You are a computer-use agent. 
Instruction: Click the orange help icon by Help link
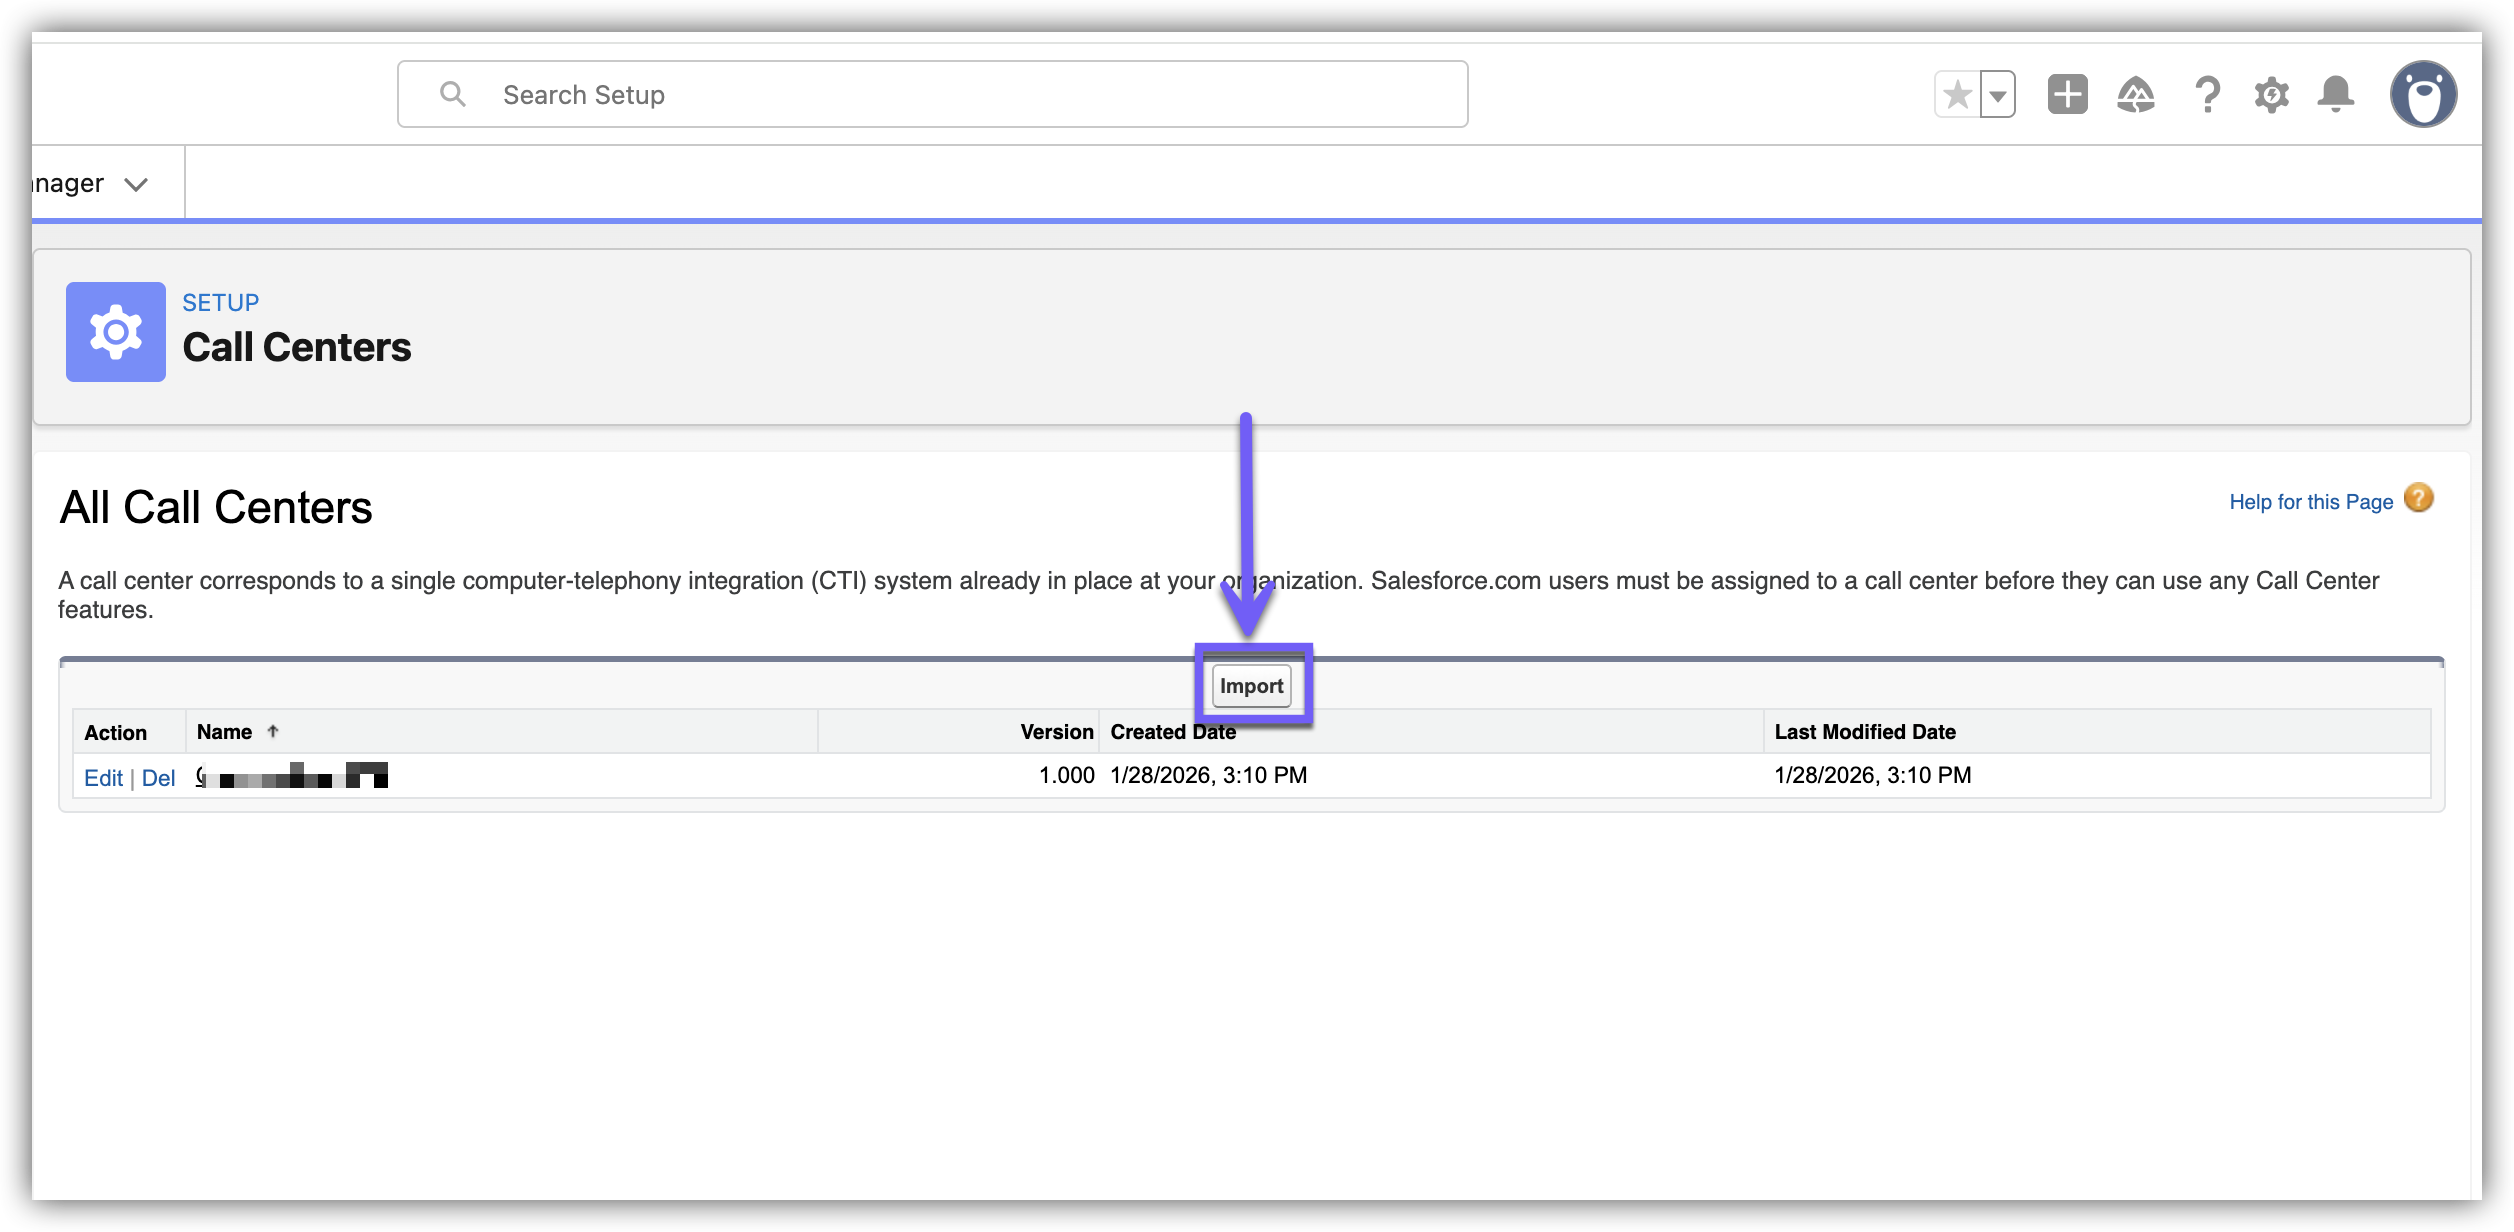click(x=2418, y=498)
